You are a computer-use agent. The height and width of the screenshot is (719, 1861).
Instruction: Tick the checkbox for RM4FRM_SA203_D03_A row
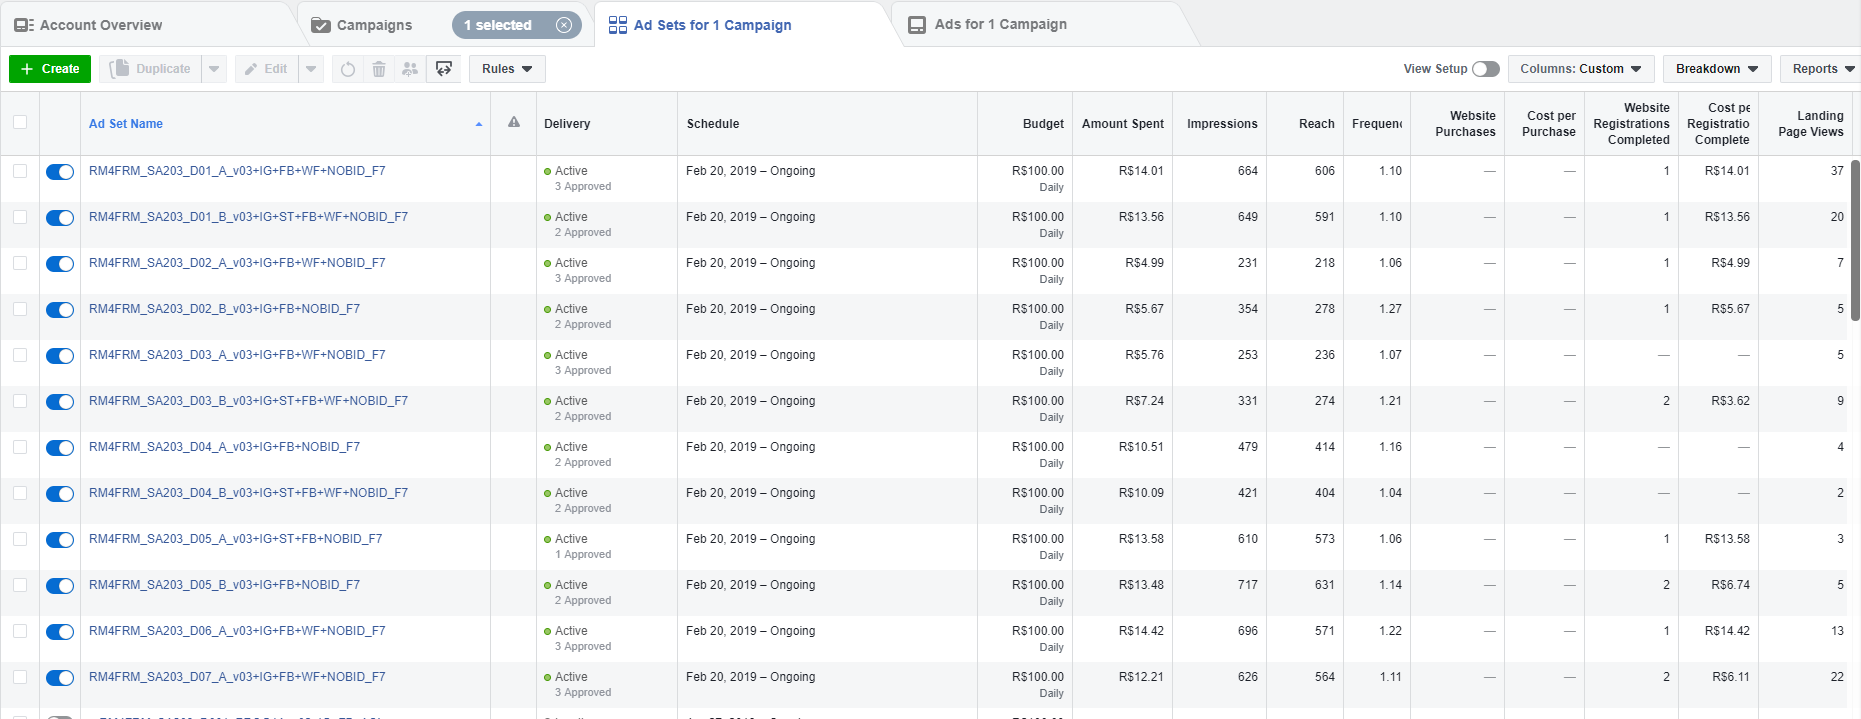pyautogui.click(x=20, y=355)
